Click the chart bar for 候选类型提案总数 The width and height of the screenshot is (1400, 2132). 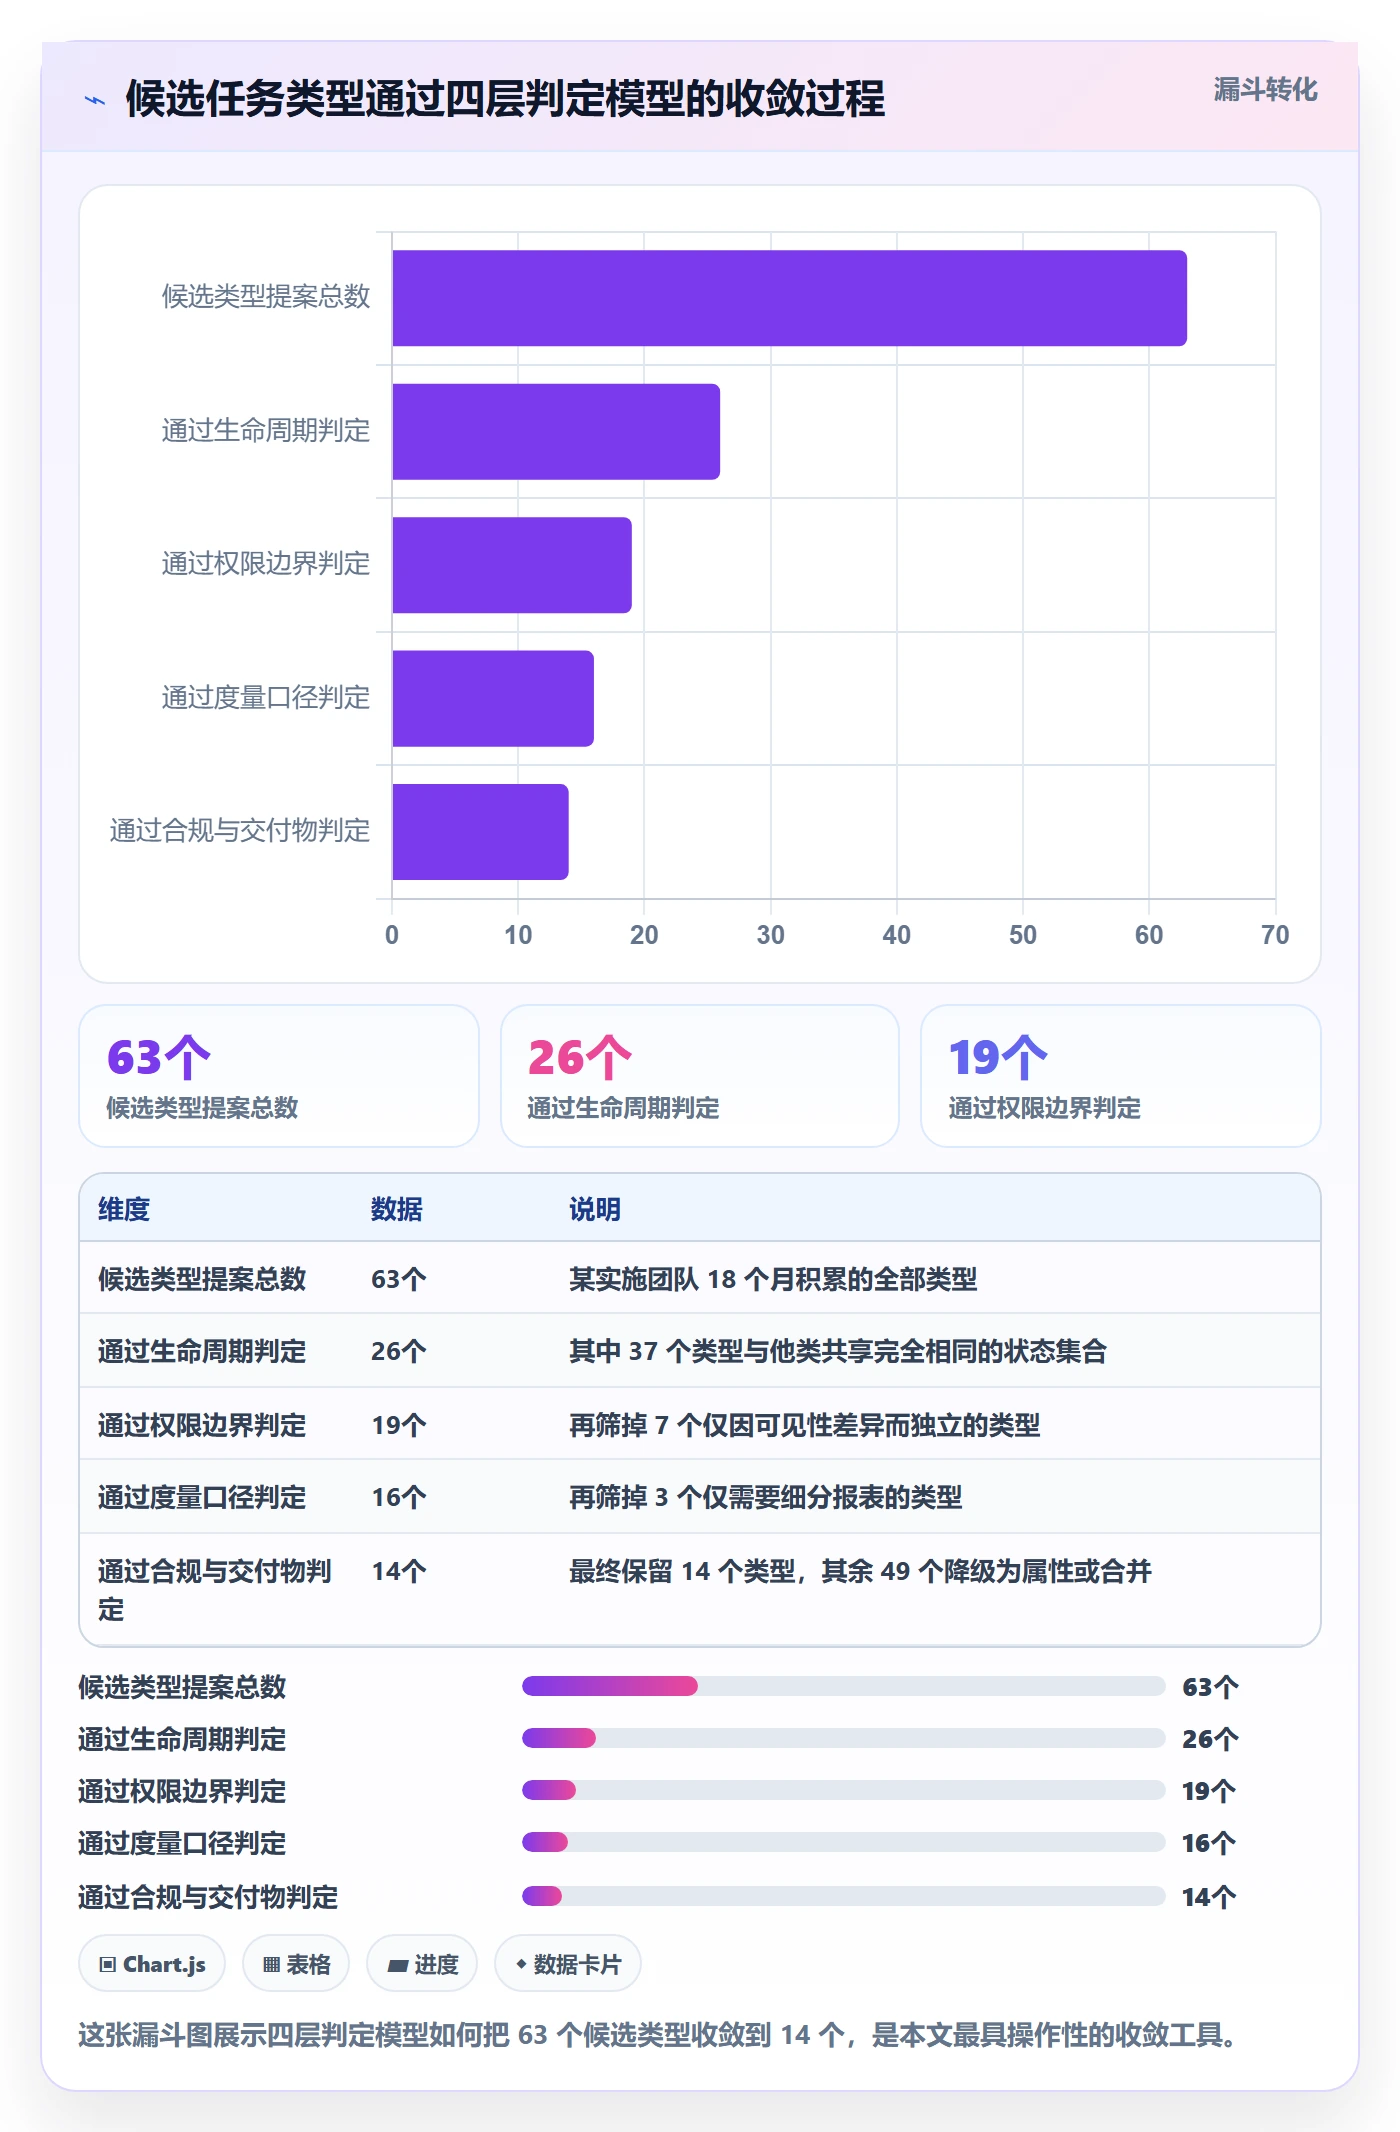[x=789, y=298]
